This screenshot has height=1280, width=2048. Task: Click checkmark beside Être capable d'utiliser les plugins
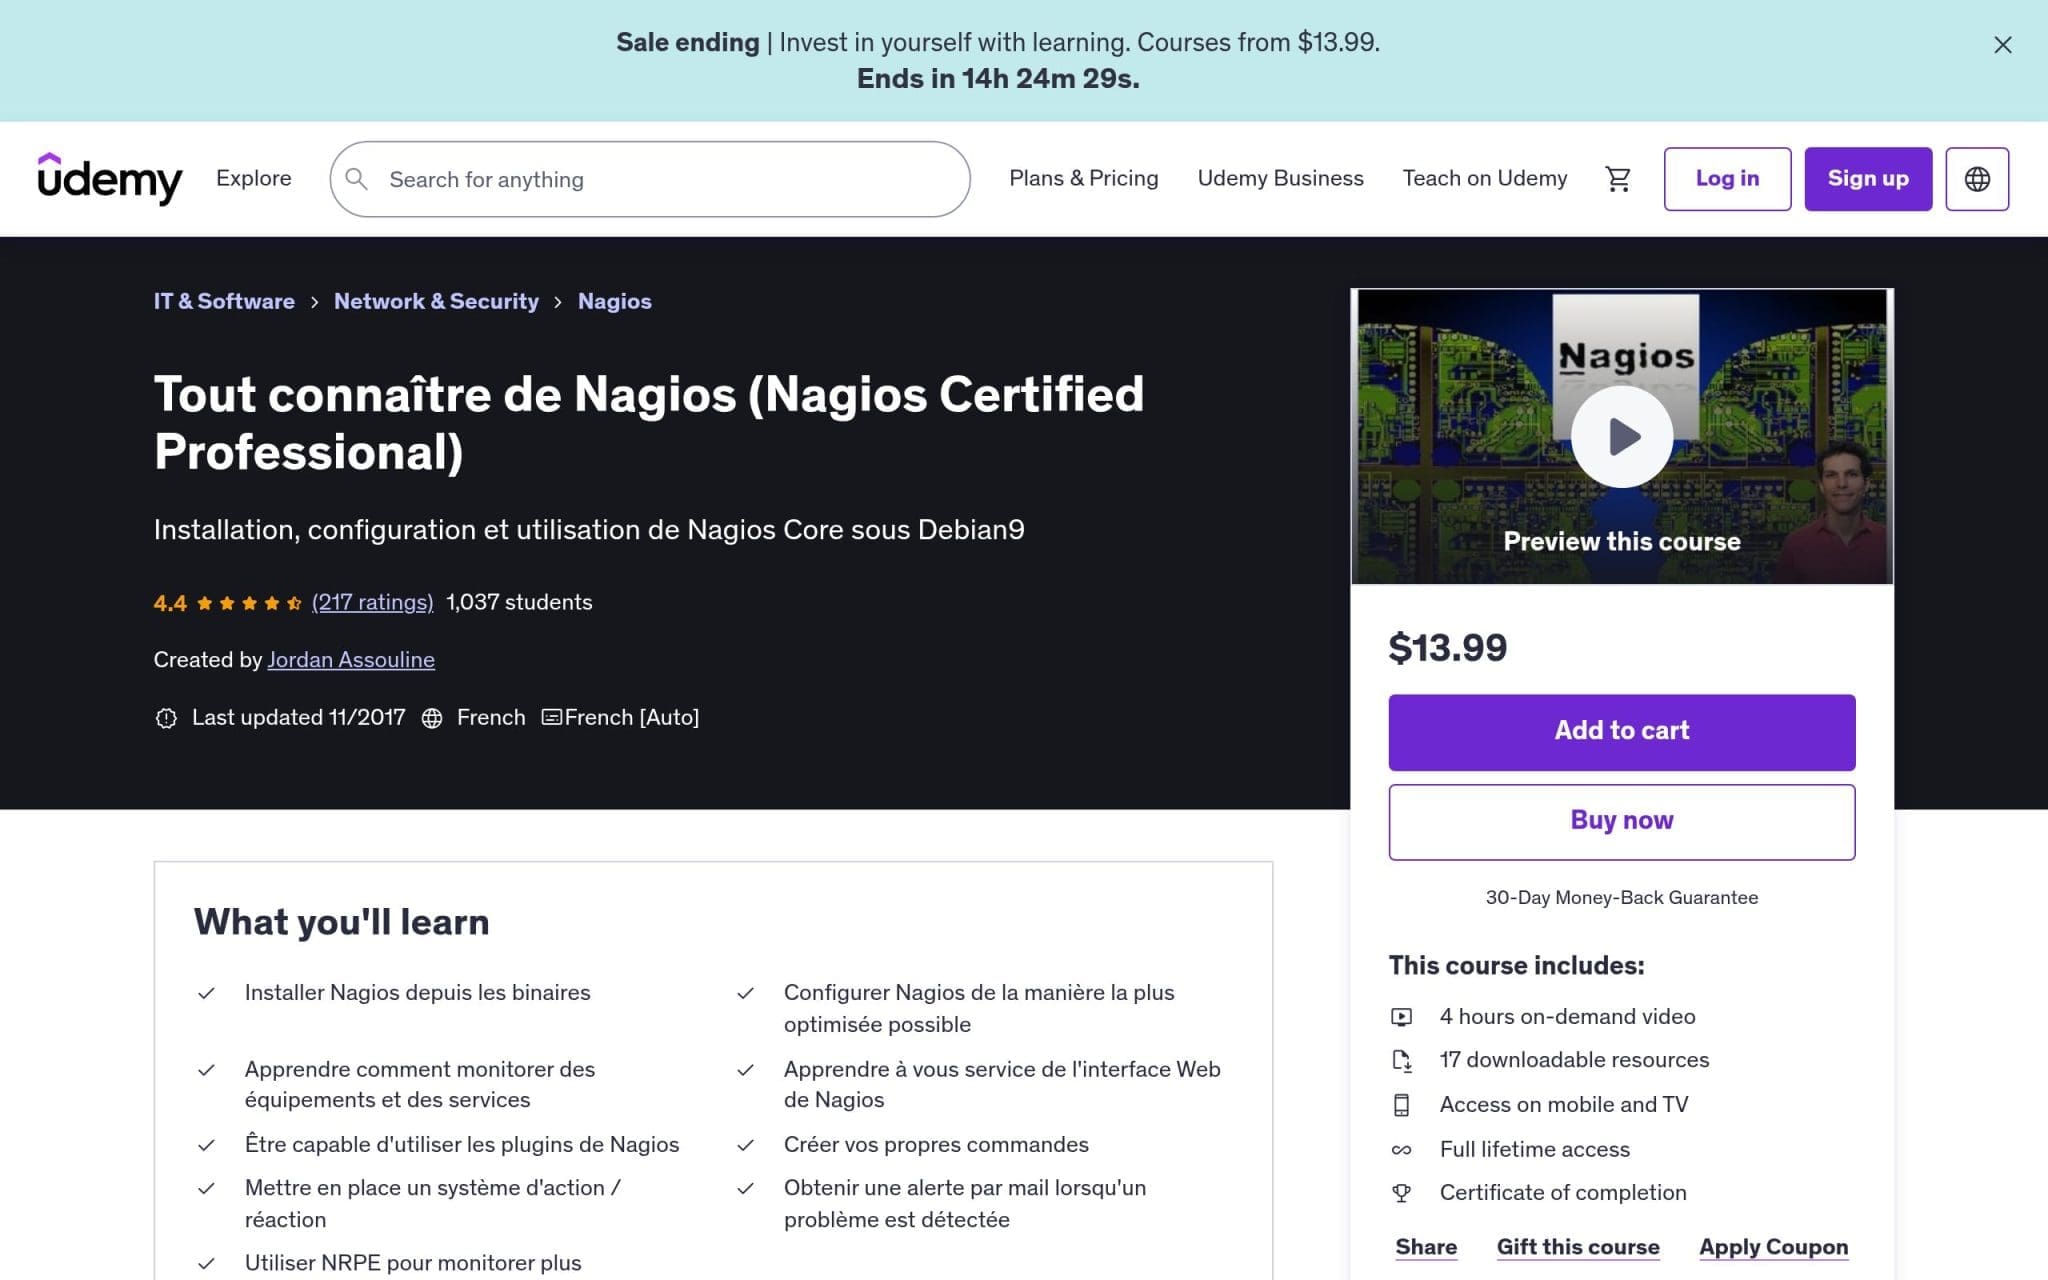click(206, 1145)
